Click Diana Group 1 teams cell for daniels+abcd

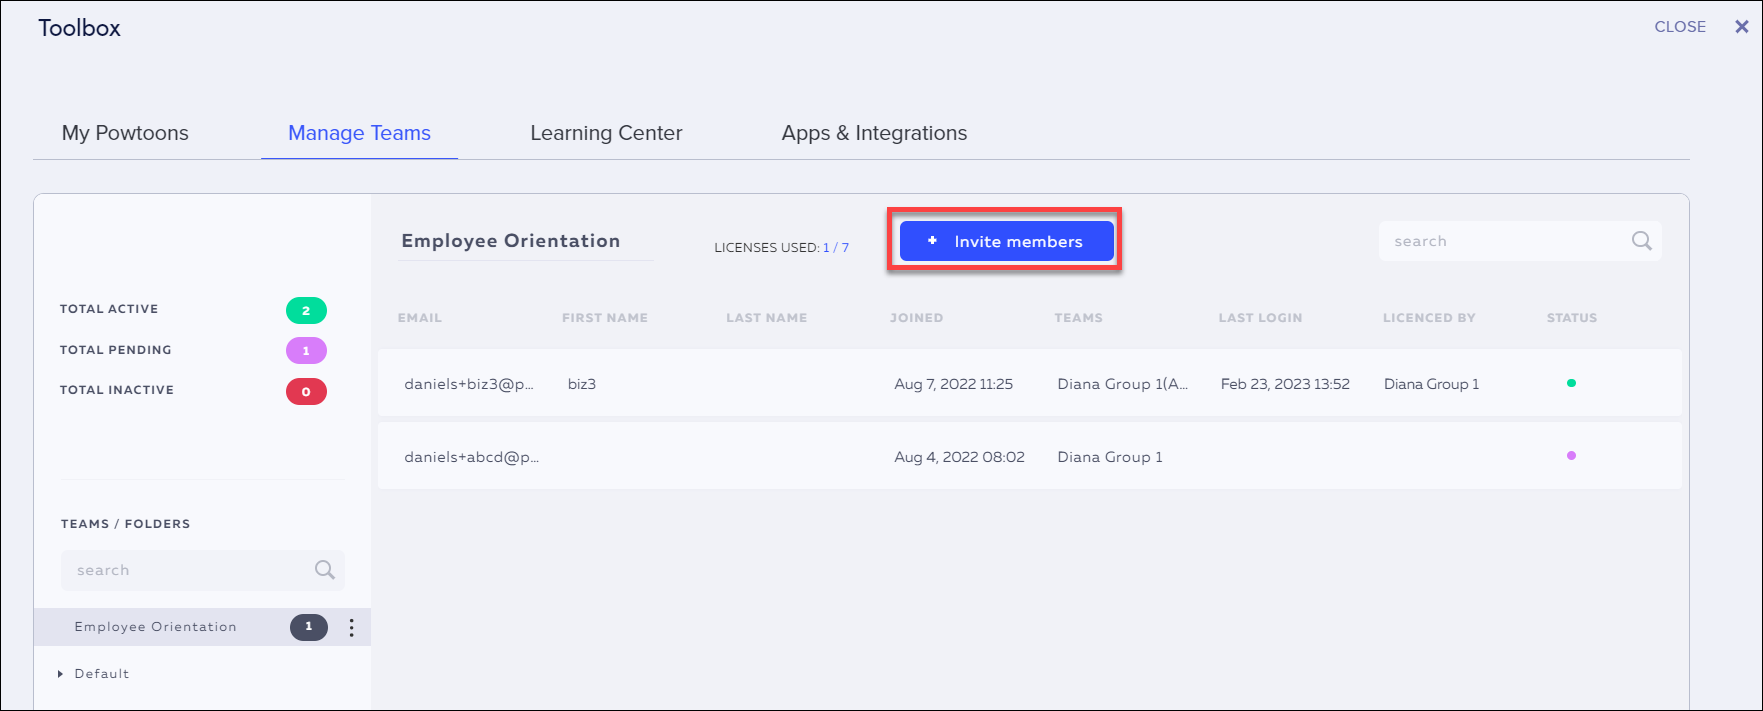pos(1110,457)
